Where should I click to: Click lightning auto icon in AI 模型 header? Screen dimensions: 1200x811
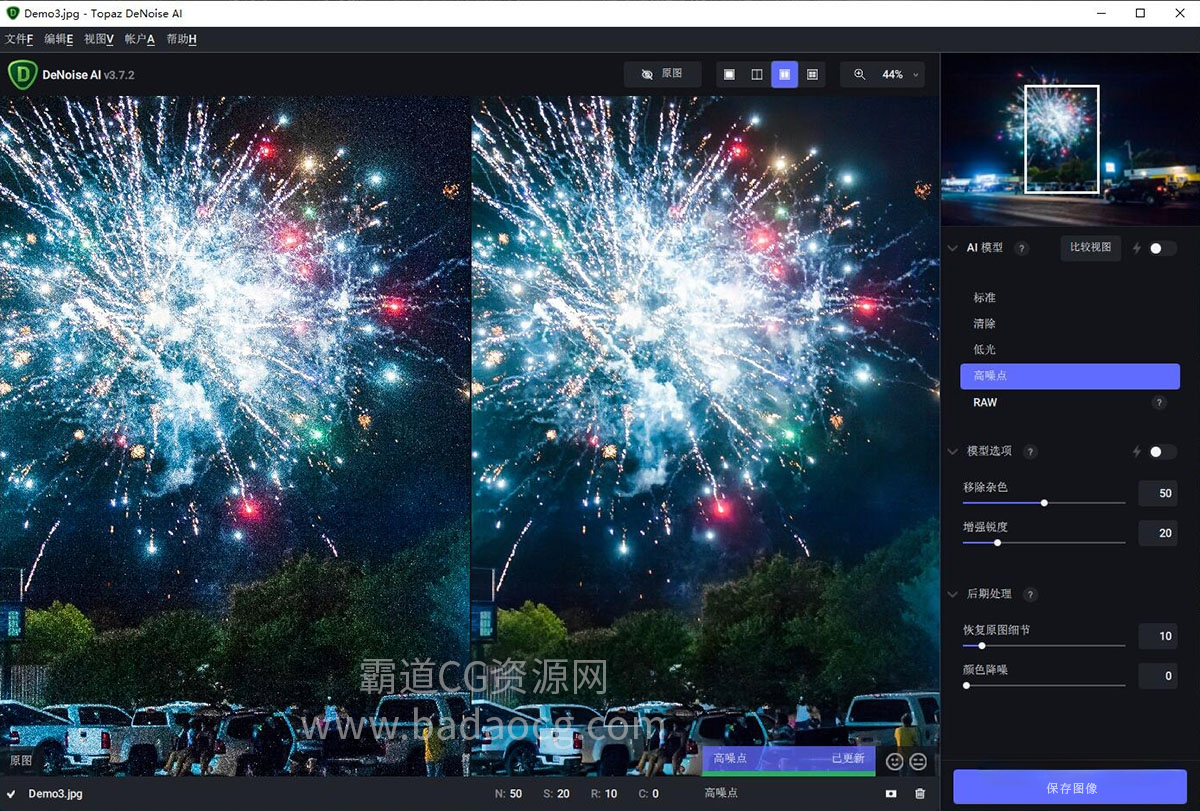click(x=1136, y=248)
